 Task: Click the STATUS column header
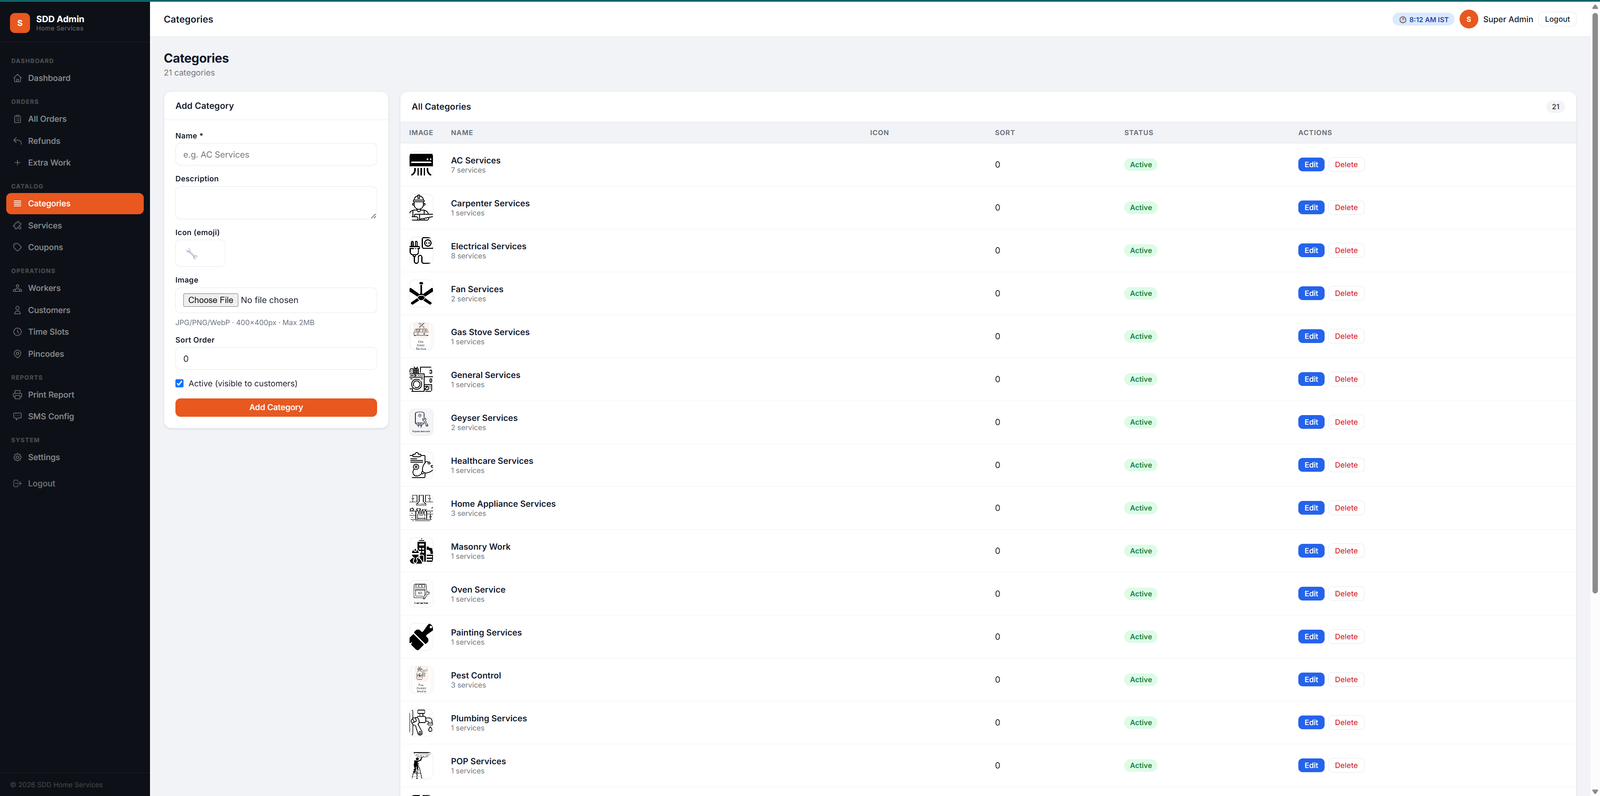coord(1139,133)
